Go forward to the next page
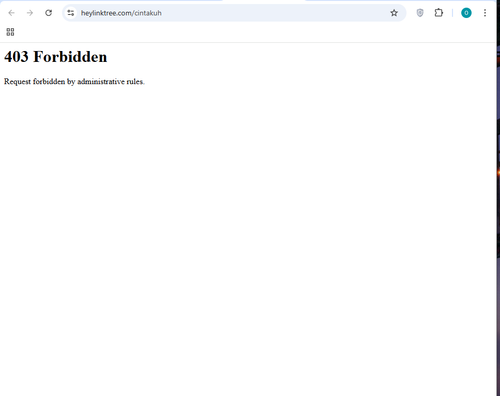Image resolution: width=500 pixels, height=396 pixels. (30, 13)
